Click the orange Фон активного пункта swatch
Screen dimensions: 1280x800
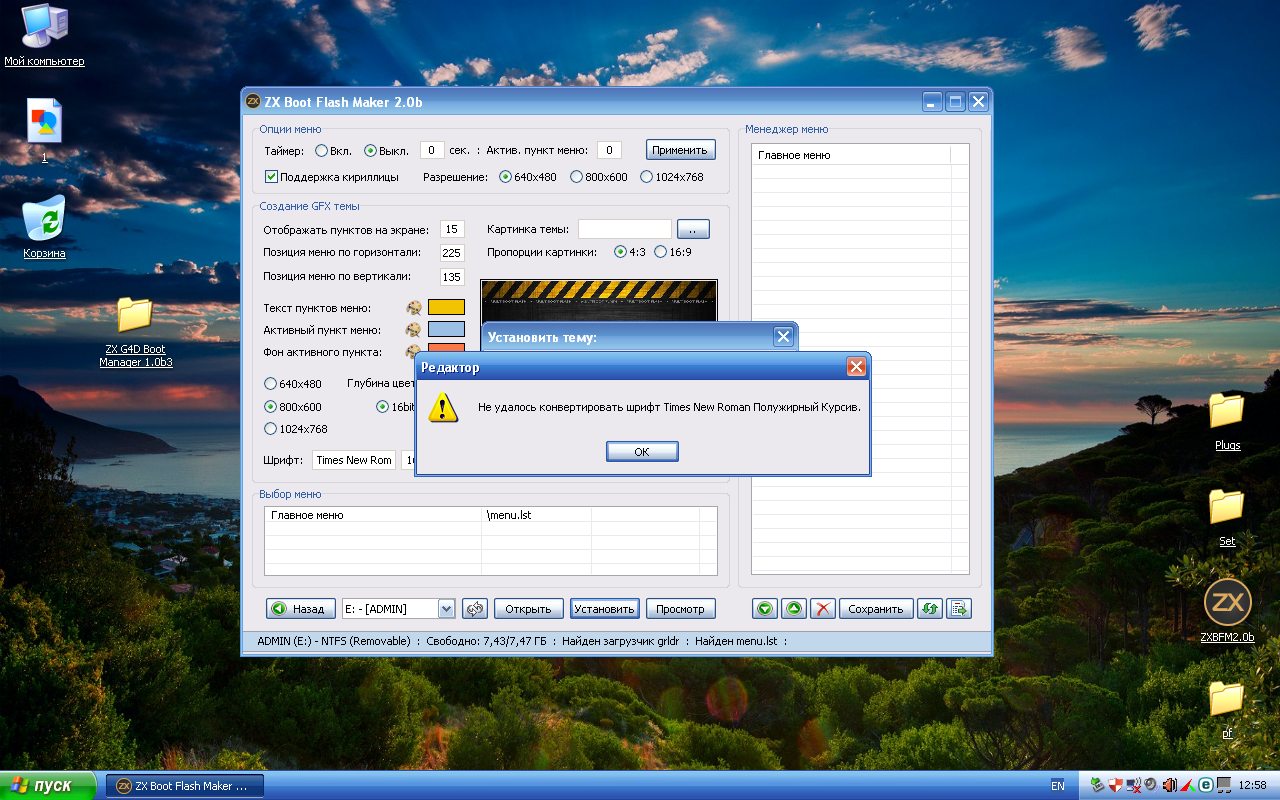click(446, 349)
